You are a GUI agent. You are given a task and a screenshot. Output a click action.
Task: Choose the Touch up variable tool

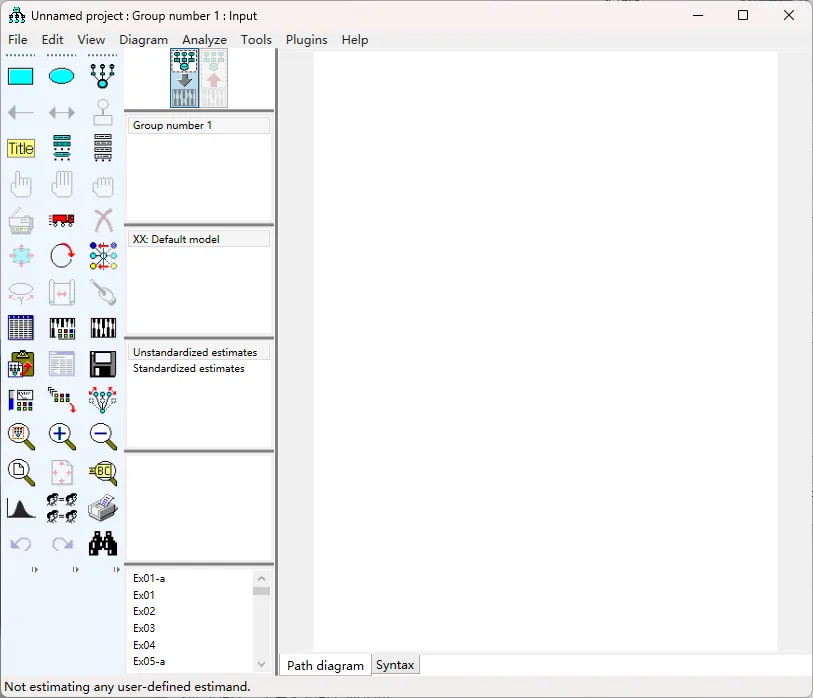coord(103,292)
